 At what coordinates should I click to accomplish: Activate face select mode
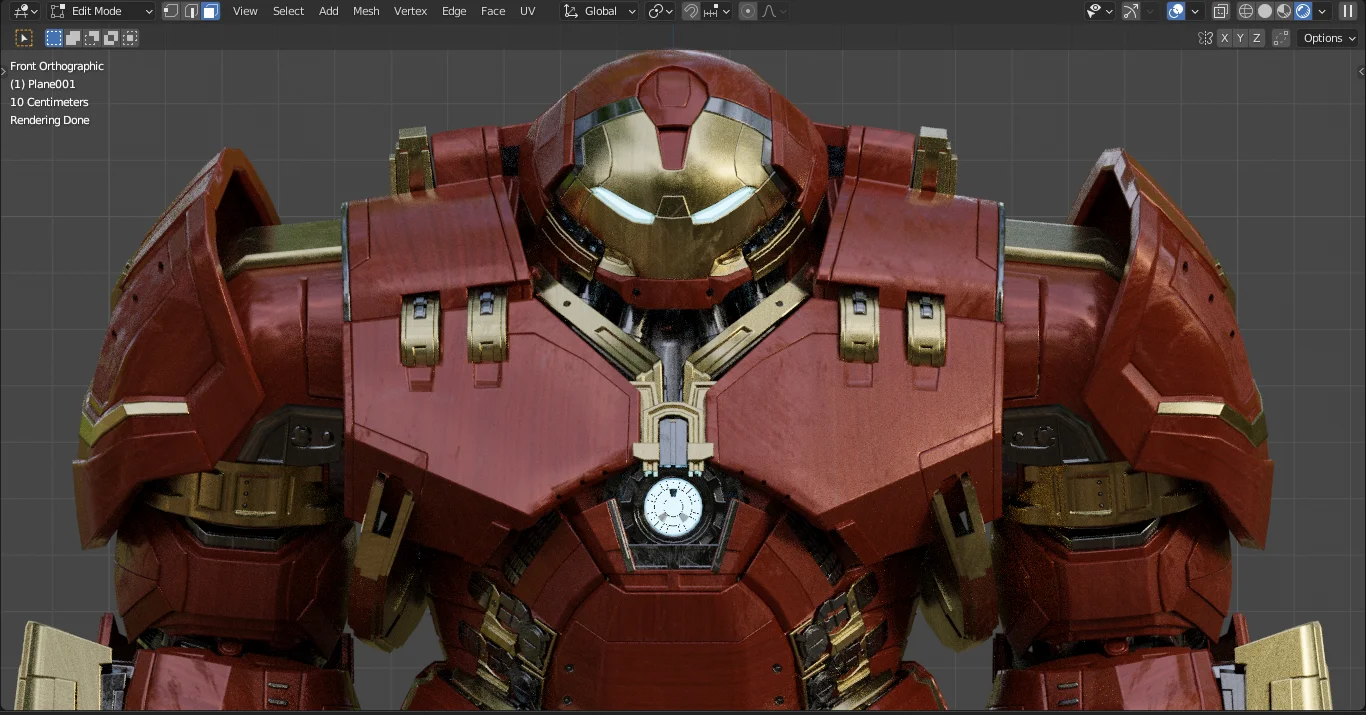tap(209, 11)
